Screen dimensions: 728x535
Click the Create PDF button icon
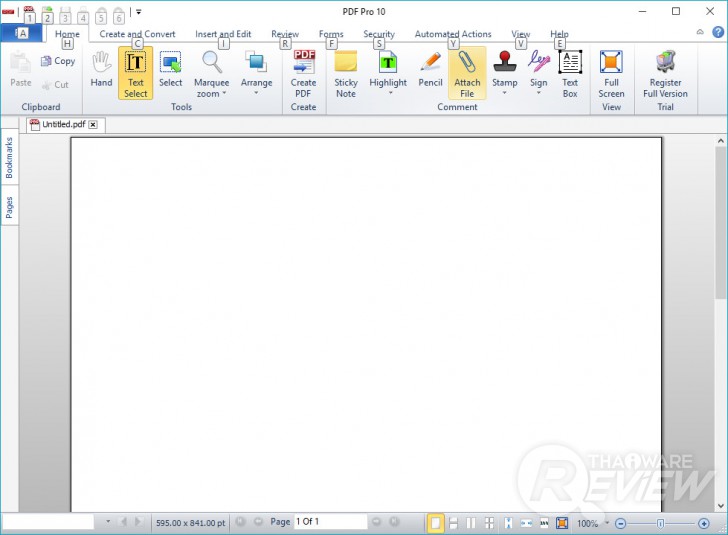[x=304, y=62]
